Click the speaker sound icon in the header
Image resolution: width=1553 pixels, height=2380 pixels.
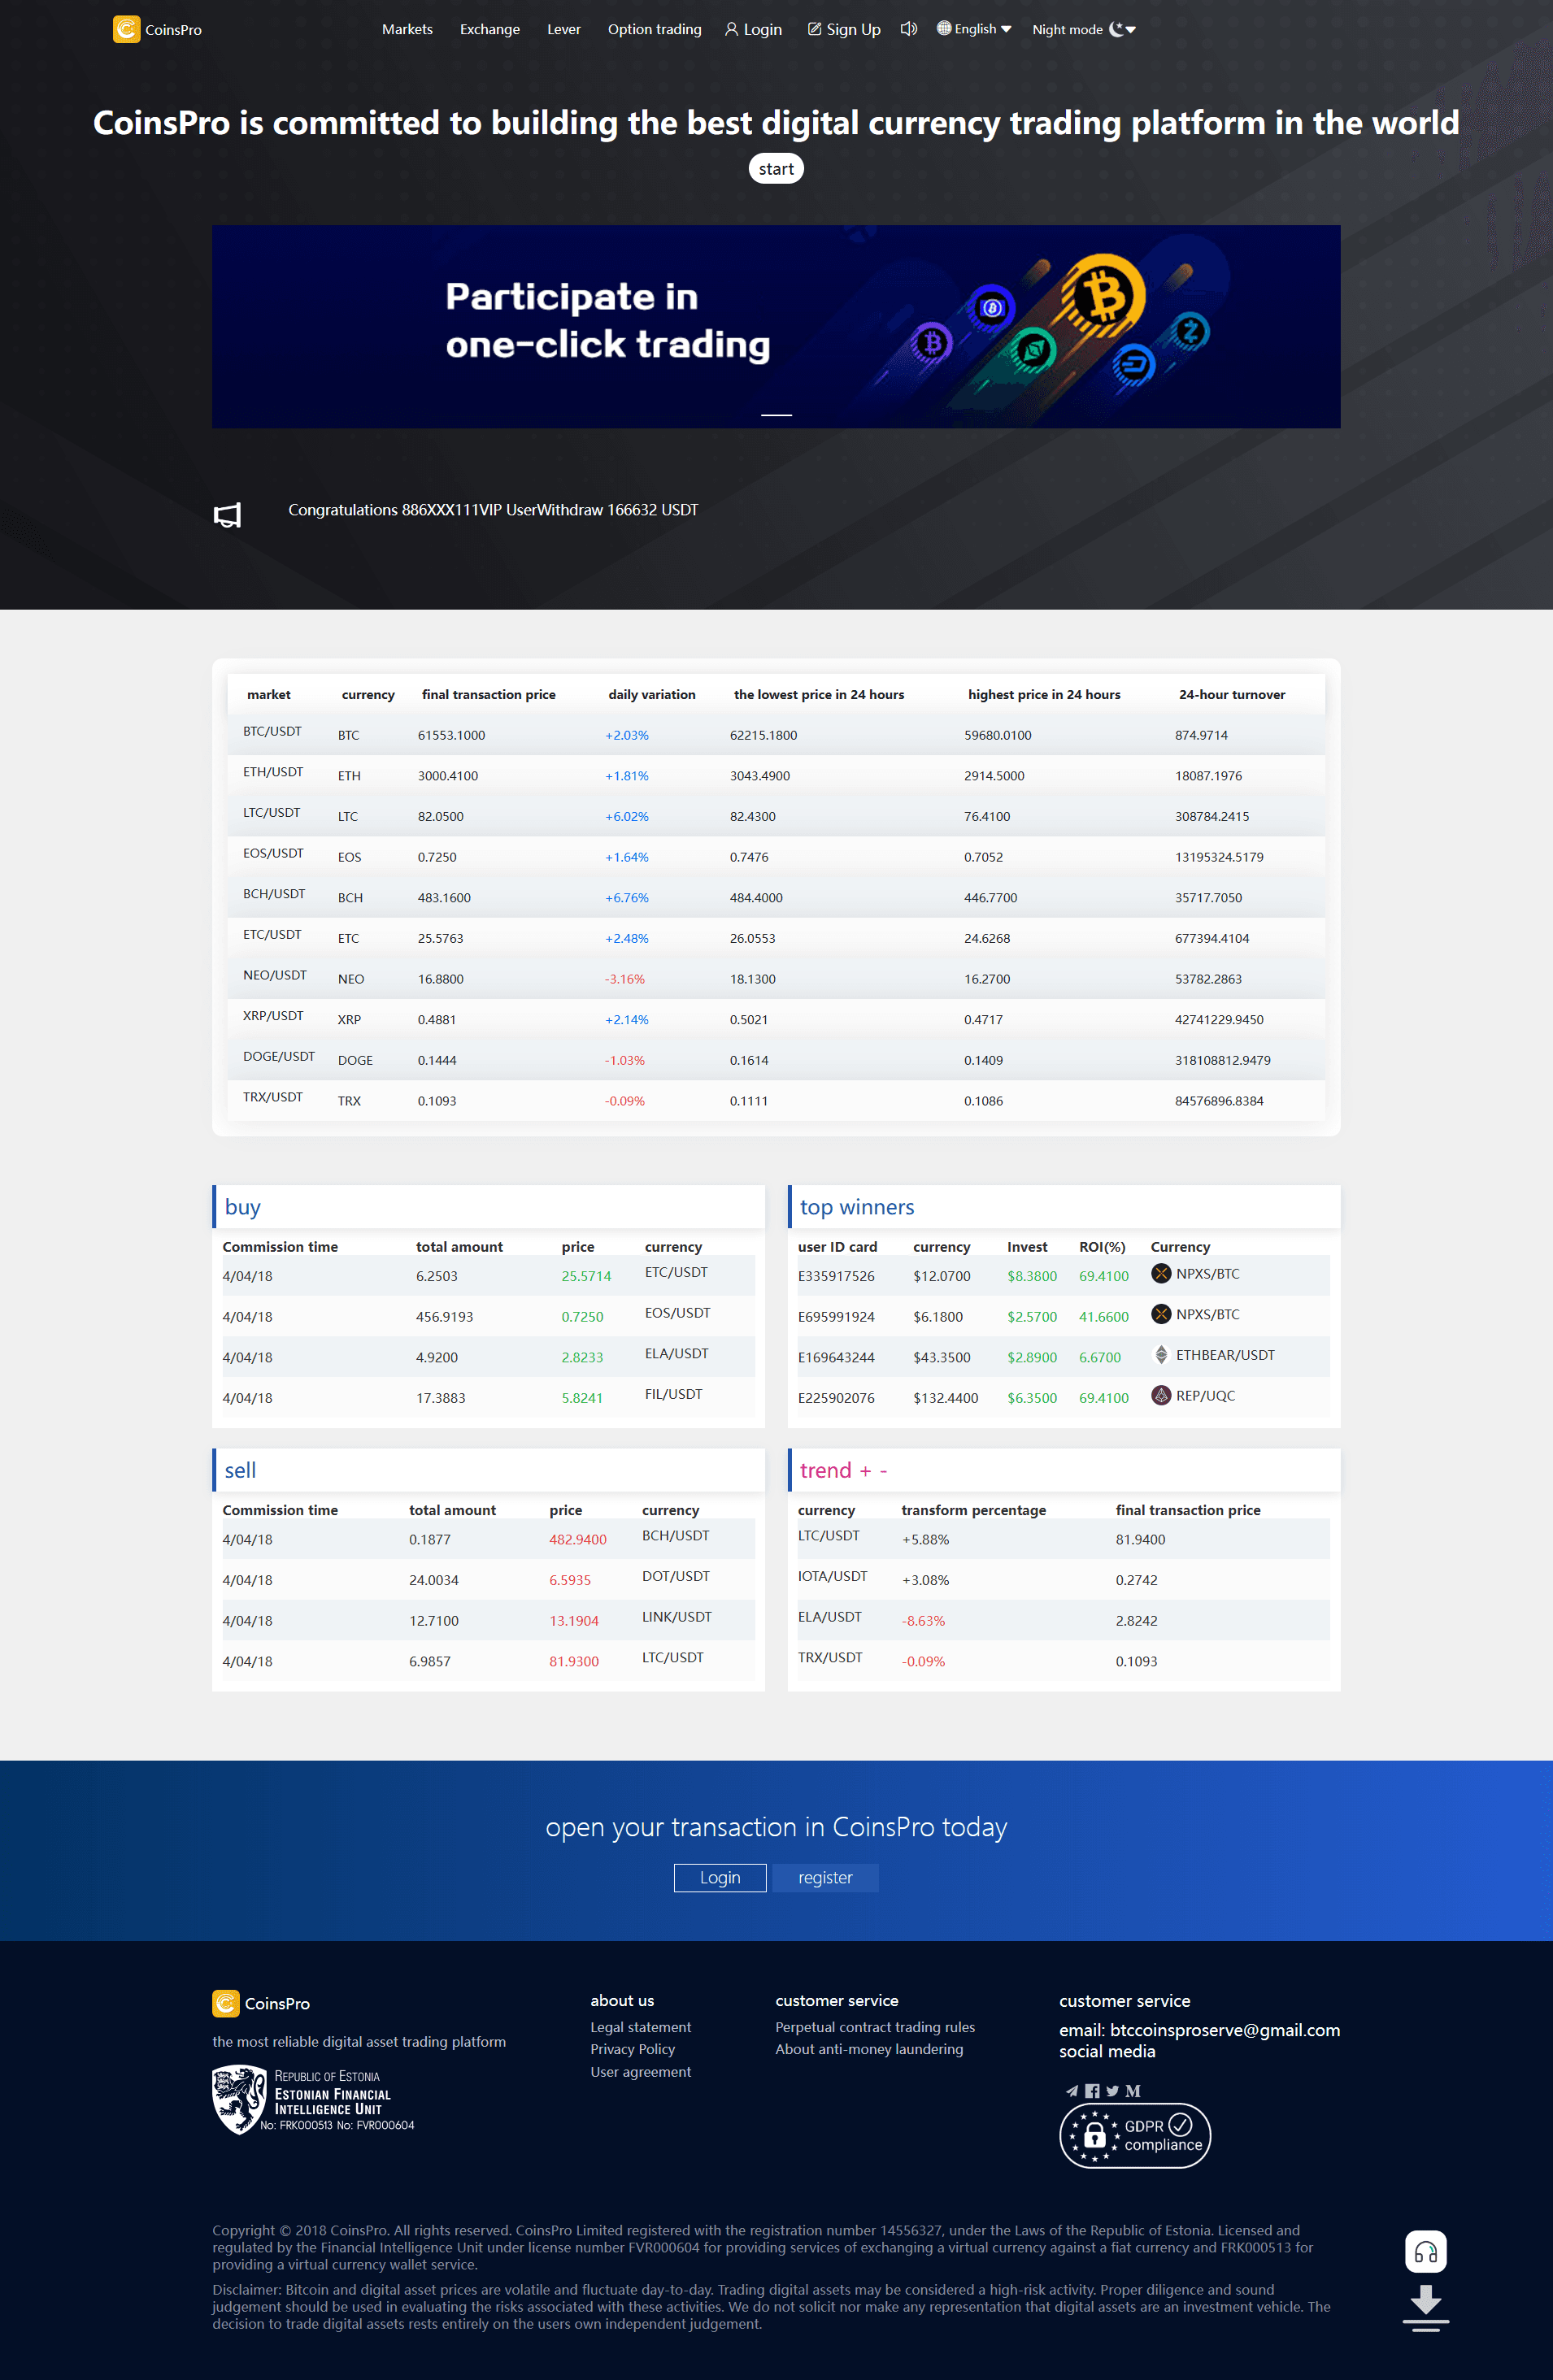click(908, 29)
